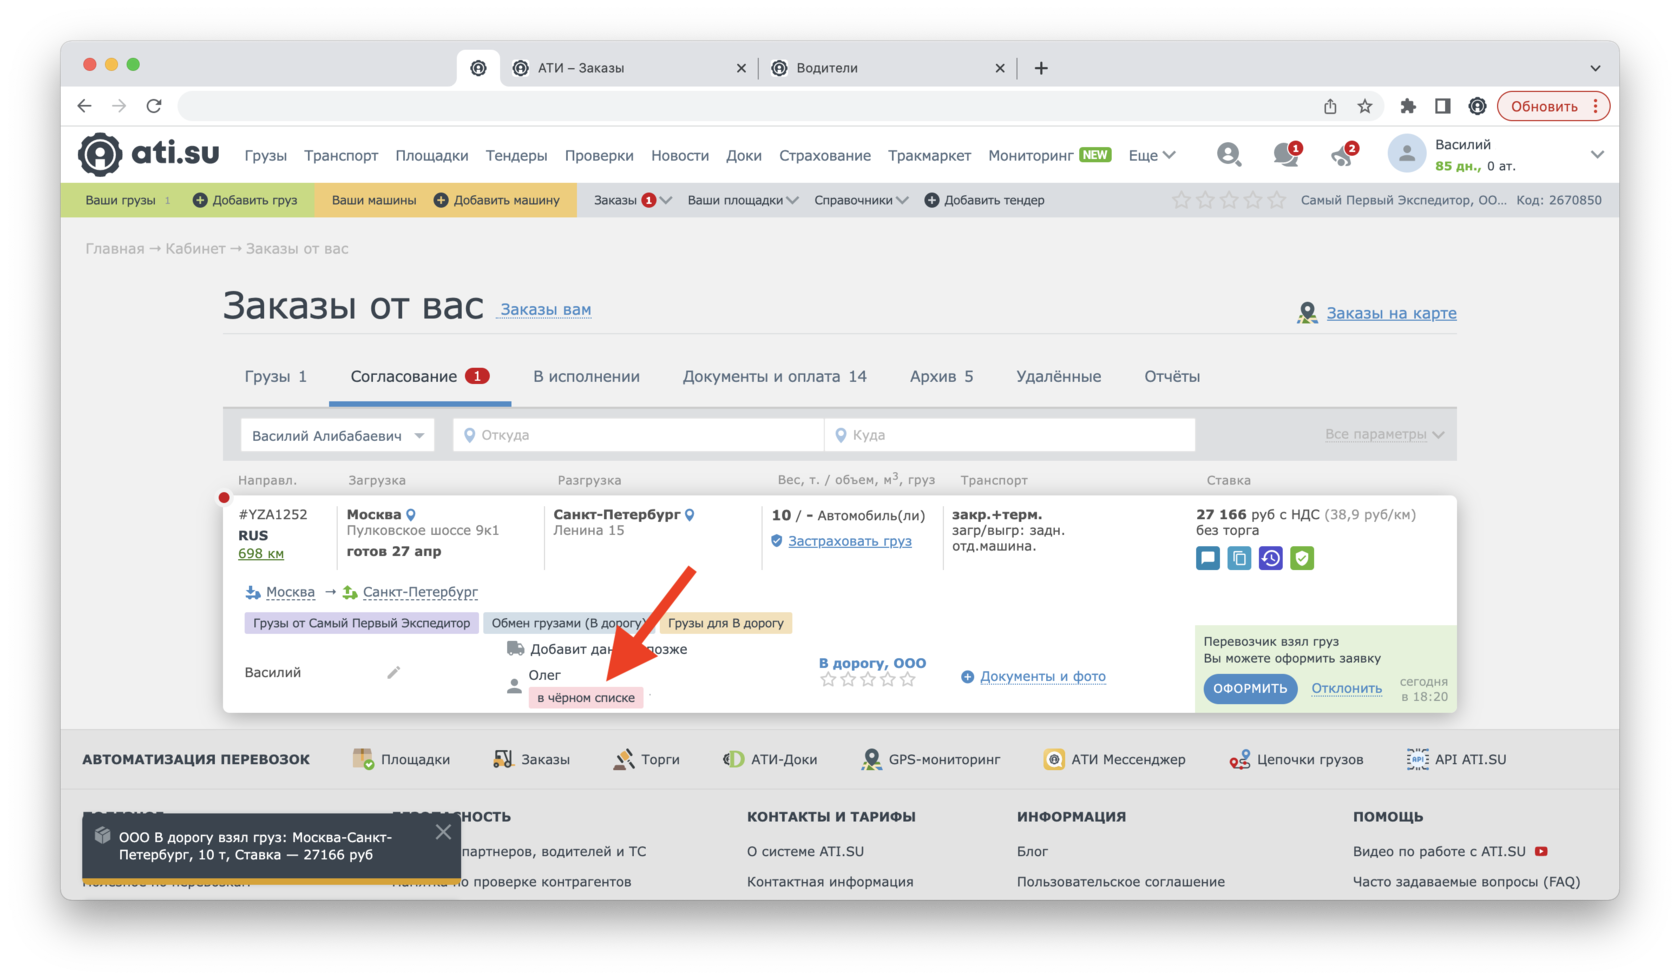Click the browser share icon
The width and height of the screenshot is (1680, 980).
coord(1330,106)
